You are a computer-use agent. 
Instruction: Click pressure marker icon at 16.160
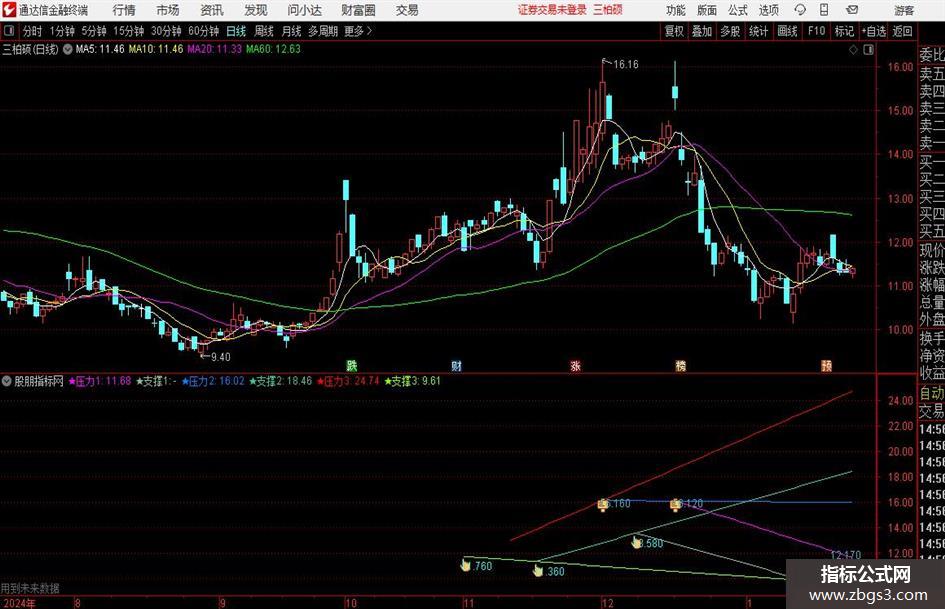[603, 504]
